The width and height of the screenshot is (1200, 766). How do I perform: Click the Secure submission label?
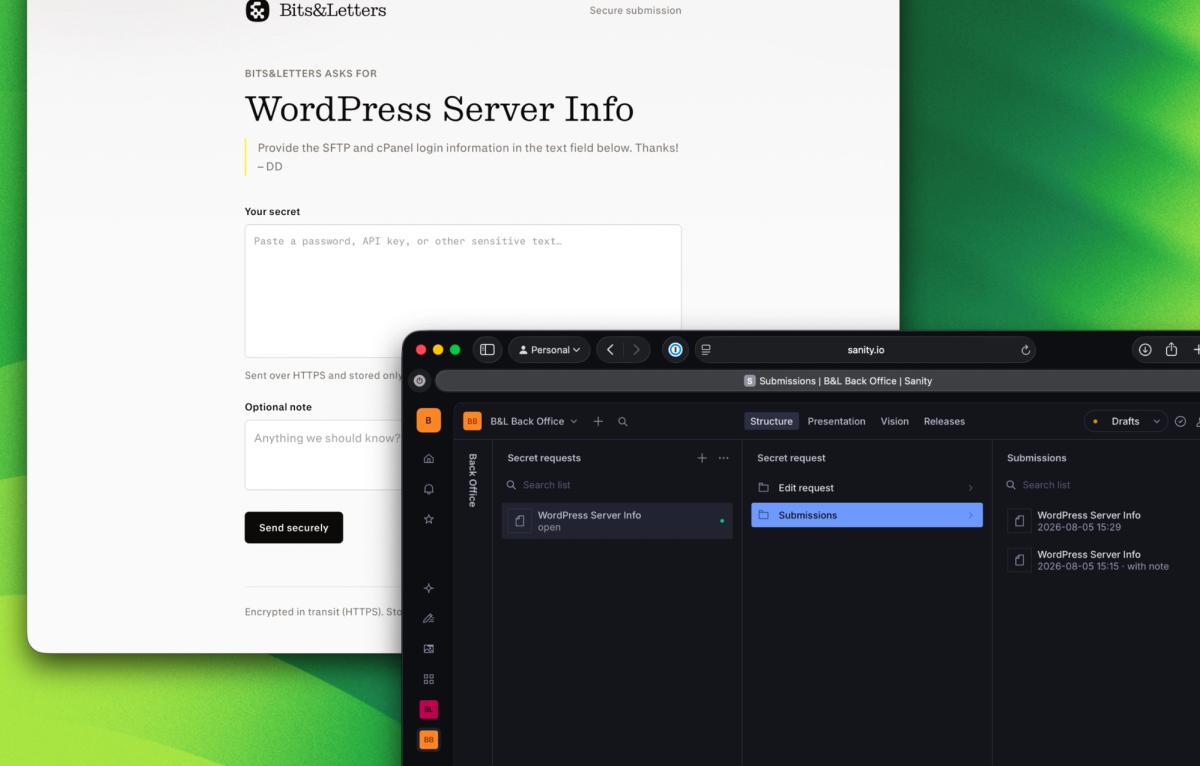pyautogui.click(x=635, y=11)
